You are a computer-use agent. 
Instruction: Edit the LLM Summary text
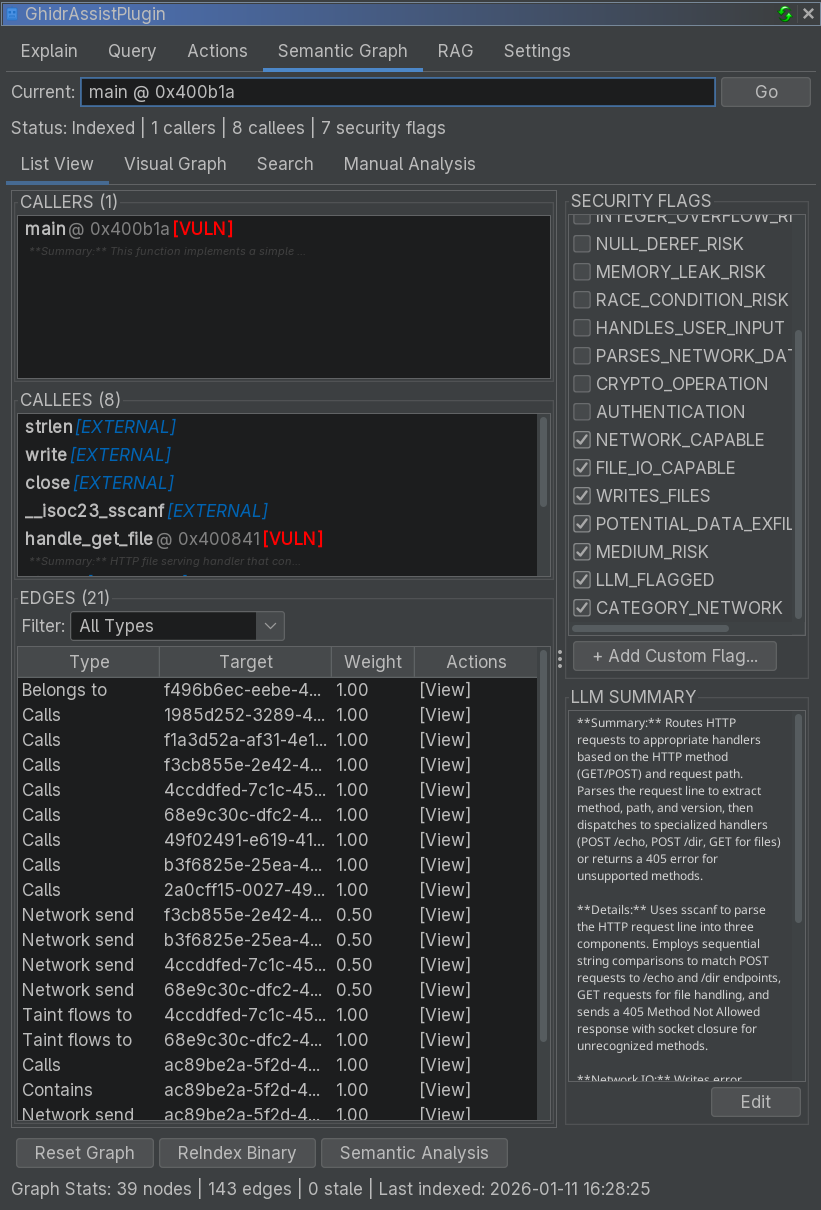click(755, 1101)
